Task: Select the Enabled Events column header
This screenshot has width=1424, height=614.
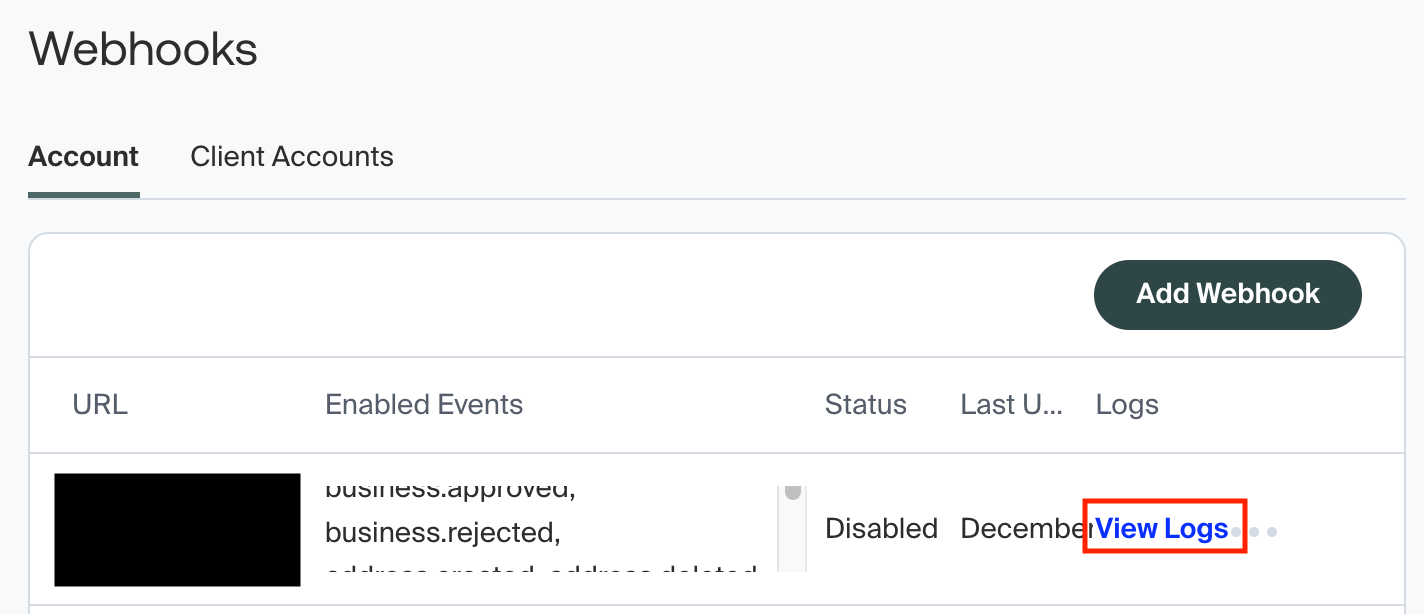Action: click(x=424, y=405)
